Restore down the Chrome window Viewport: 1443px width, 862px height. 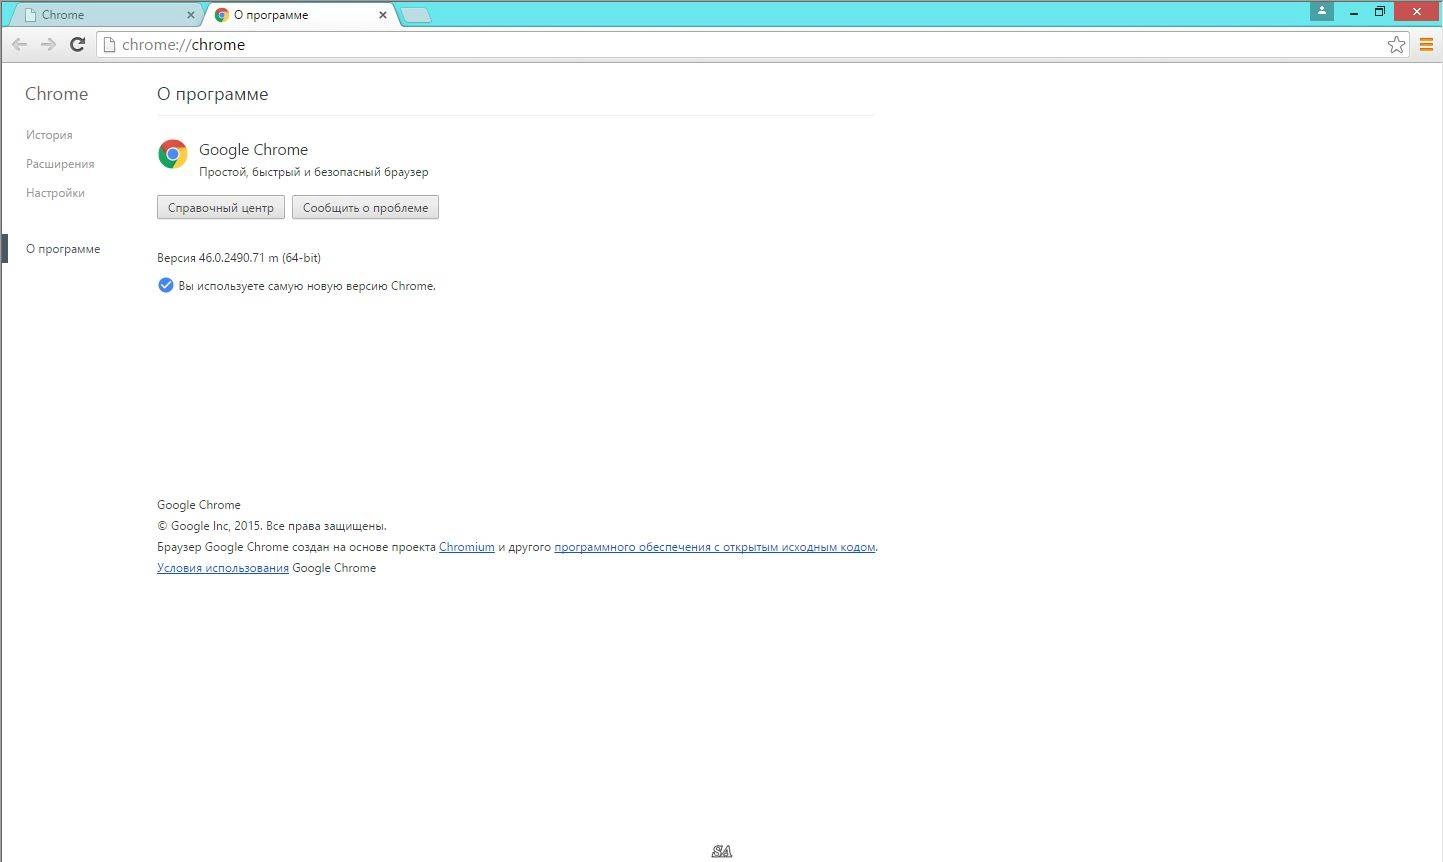(x=1380, y=12)
